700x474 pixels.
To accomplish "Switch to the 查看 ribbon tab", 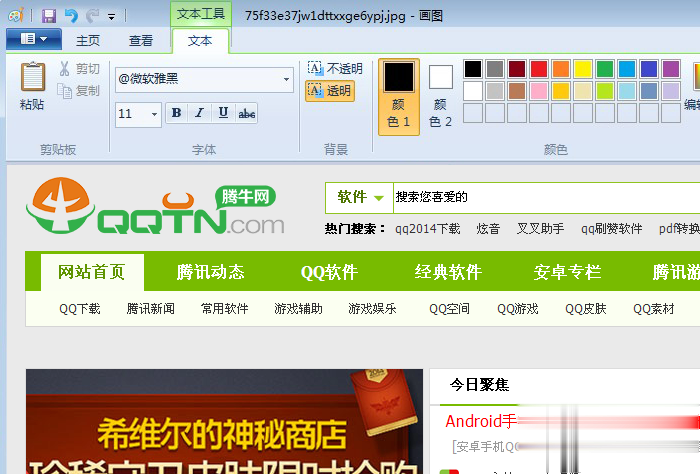I will pos(141,41).
